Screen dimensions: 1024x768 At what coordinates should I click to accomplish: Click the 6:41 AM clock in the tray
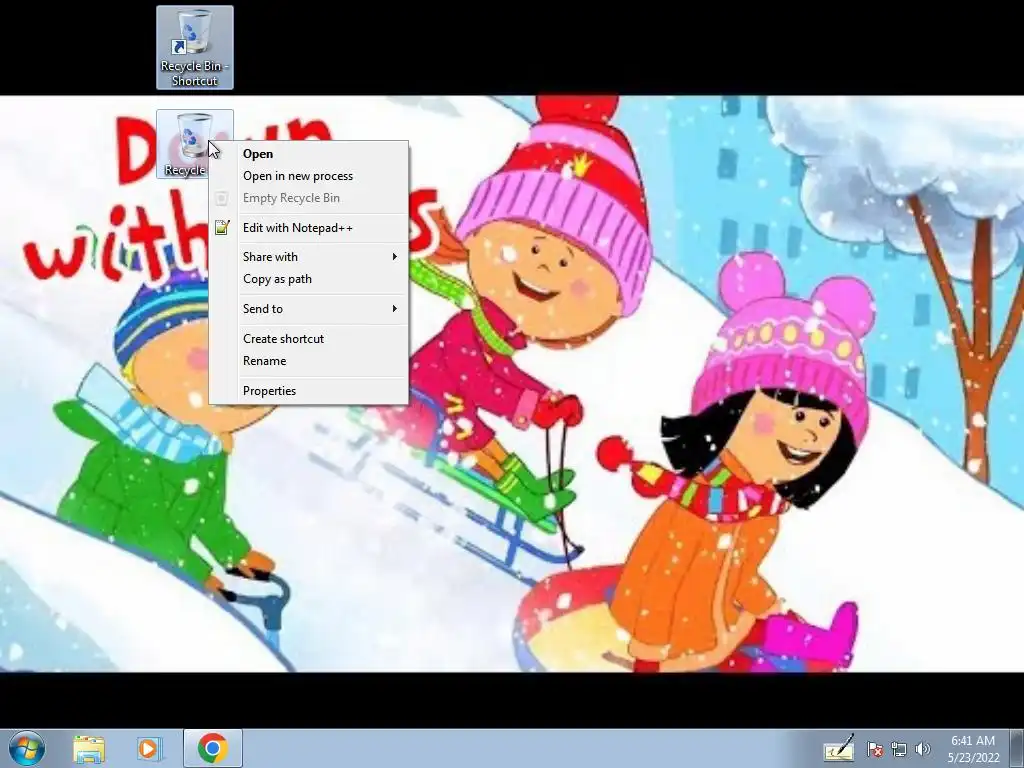[973, 741]
